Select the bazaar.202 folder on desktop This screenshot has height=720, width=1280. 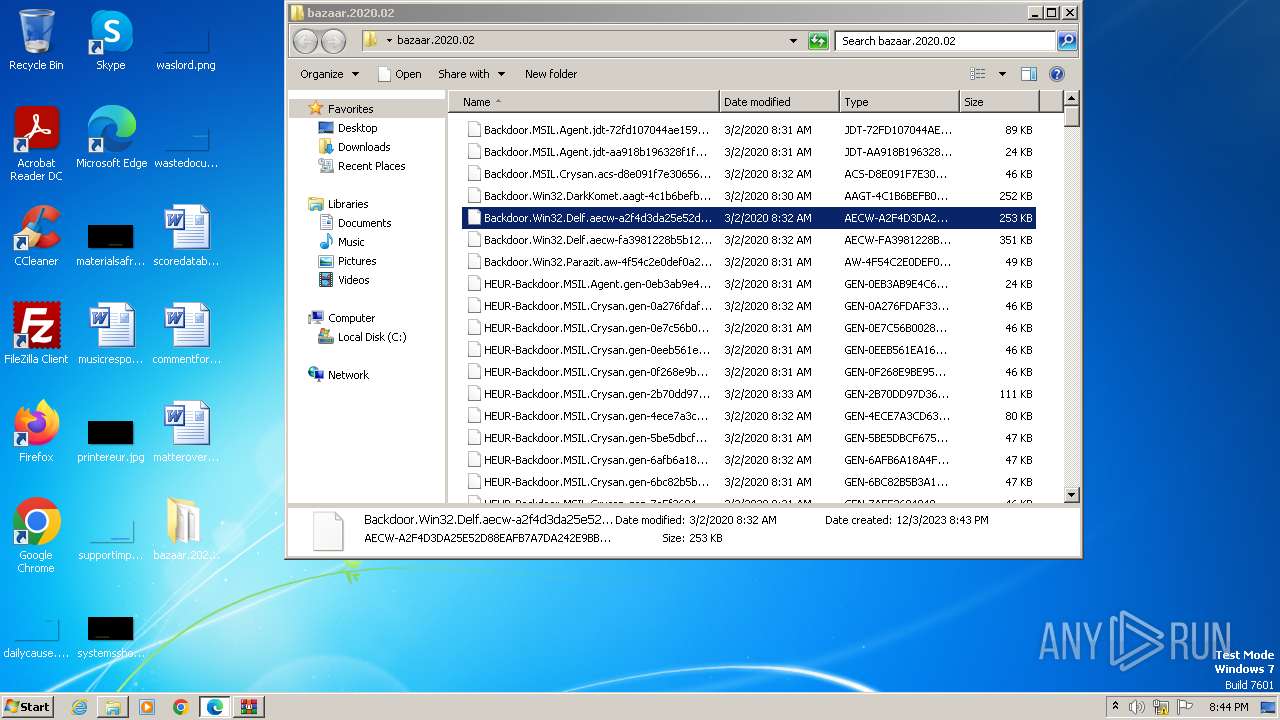click(185, 529)
